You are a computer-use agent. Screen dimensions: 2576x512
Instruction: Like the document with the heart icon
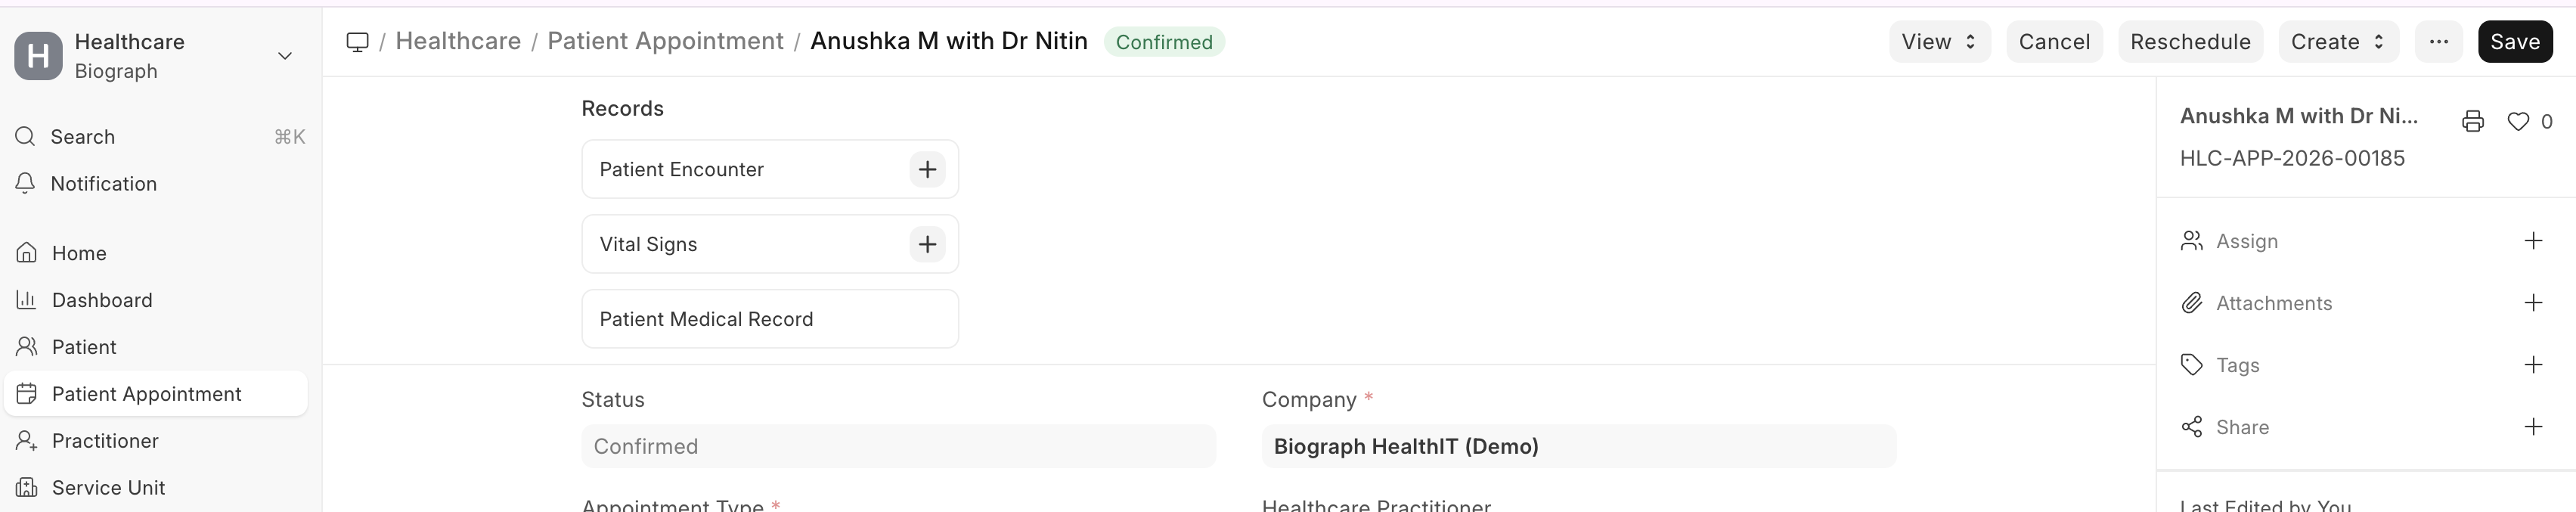pyautogui.click(x=2518, y=121)
